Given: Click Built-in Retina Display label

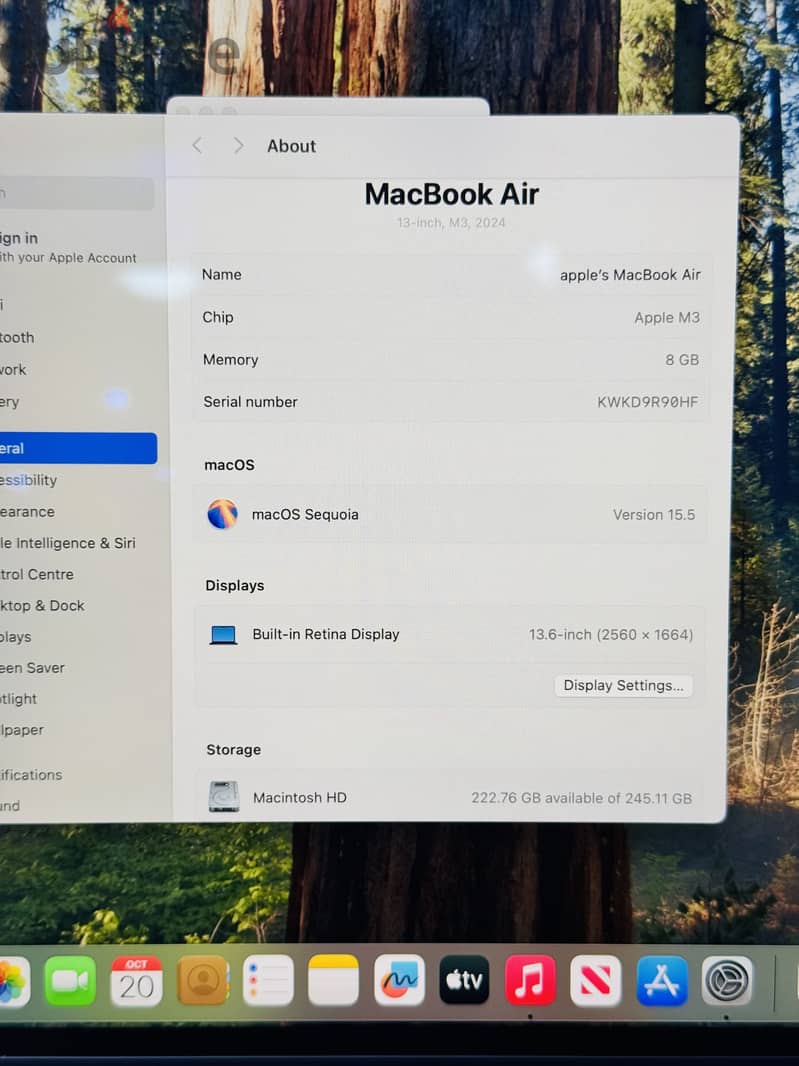Looking at the screenshot, I should point(326,634).
